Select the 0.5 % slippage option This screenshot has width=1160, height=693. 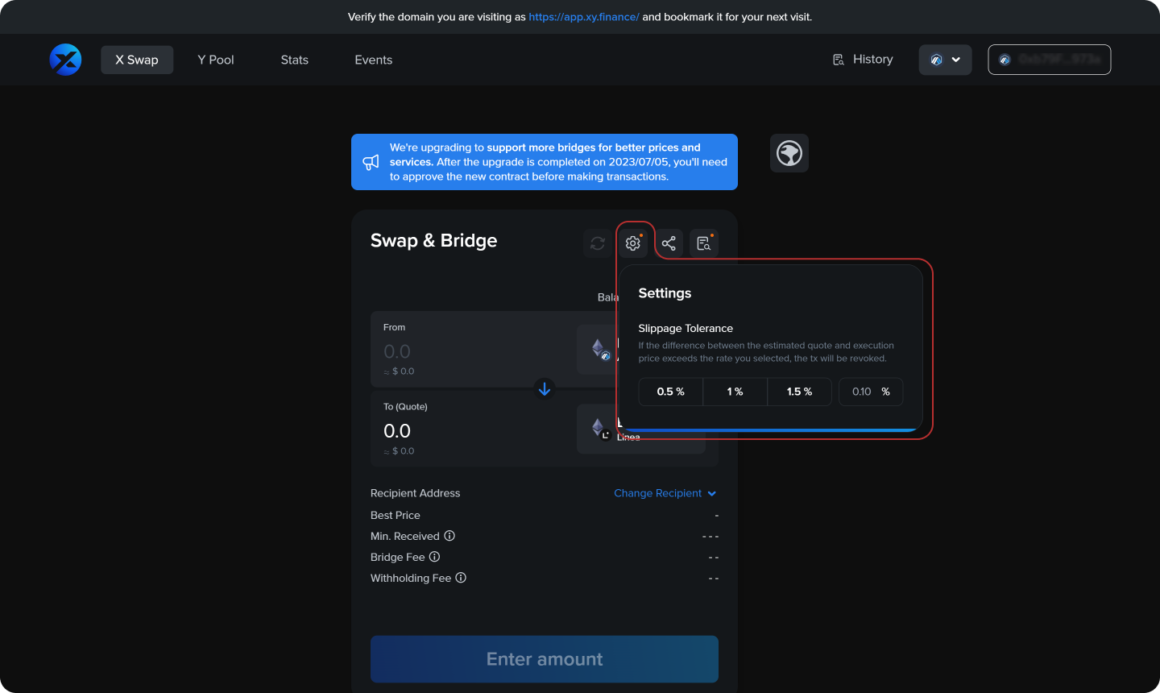[670, 391]
